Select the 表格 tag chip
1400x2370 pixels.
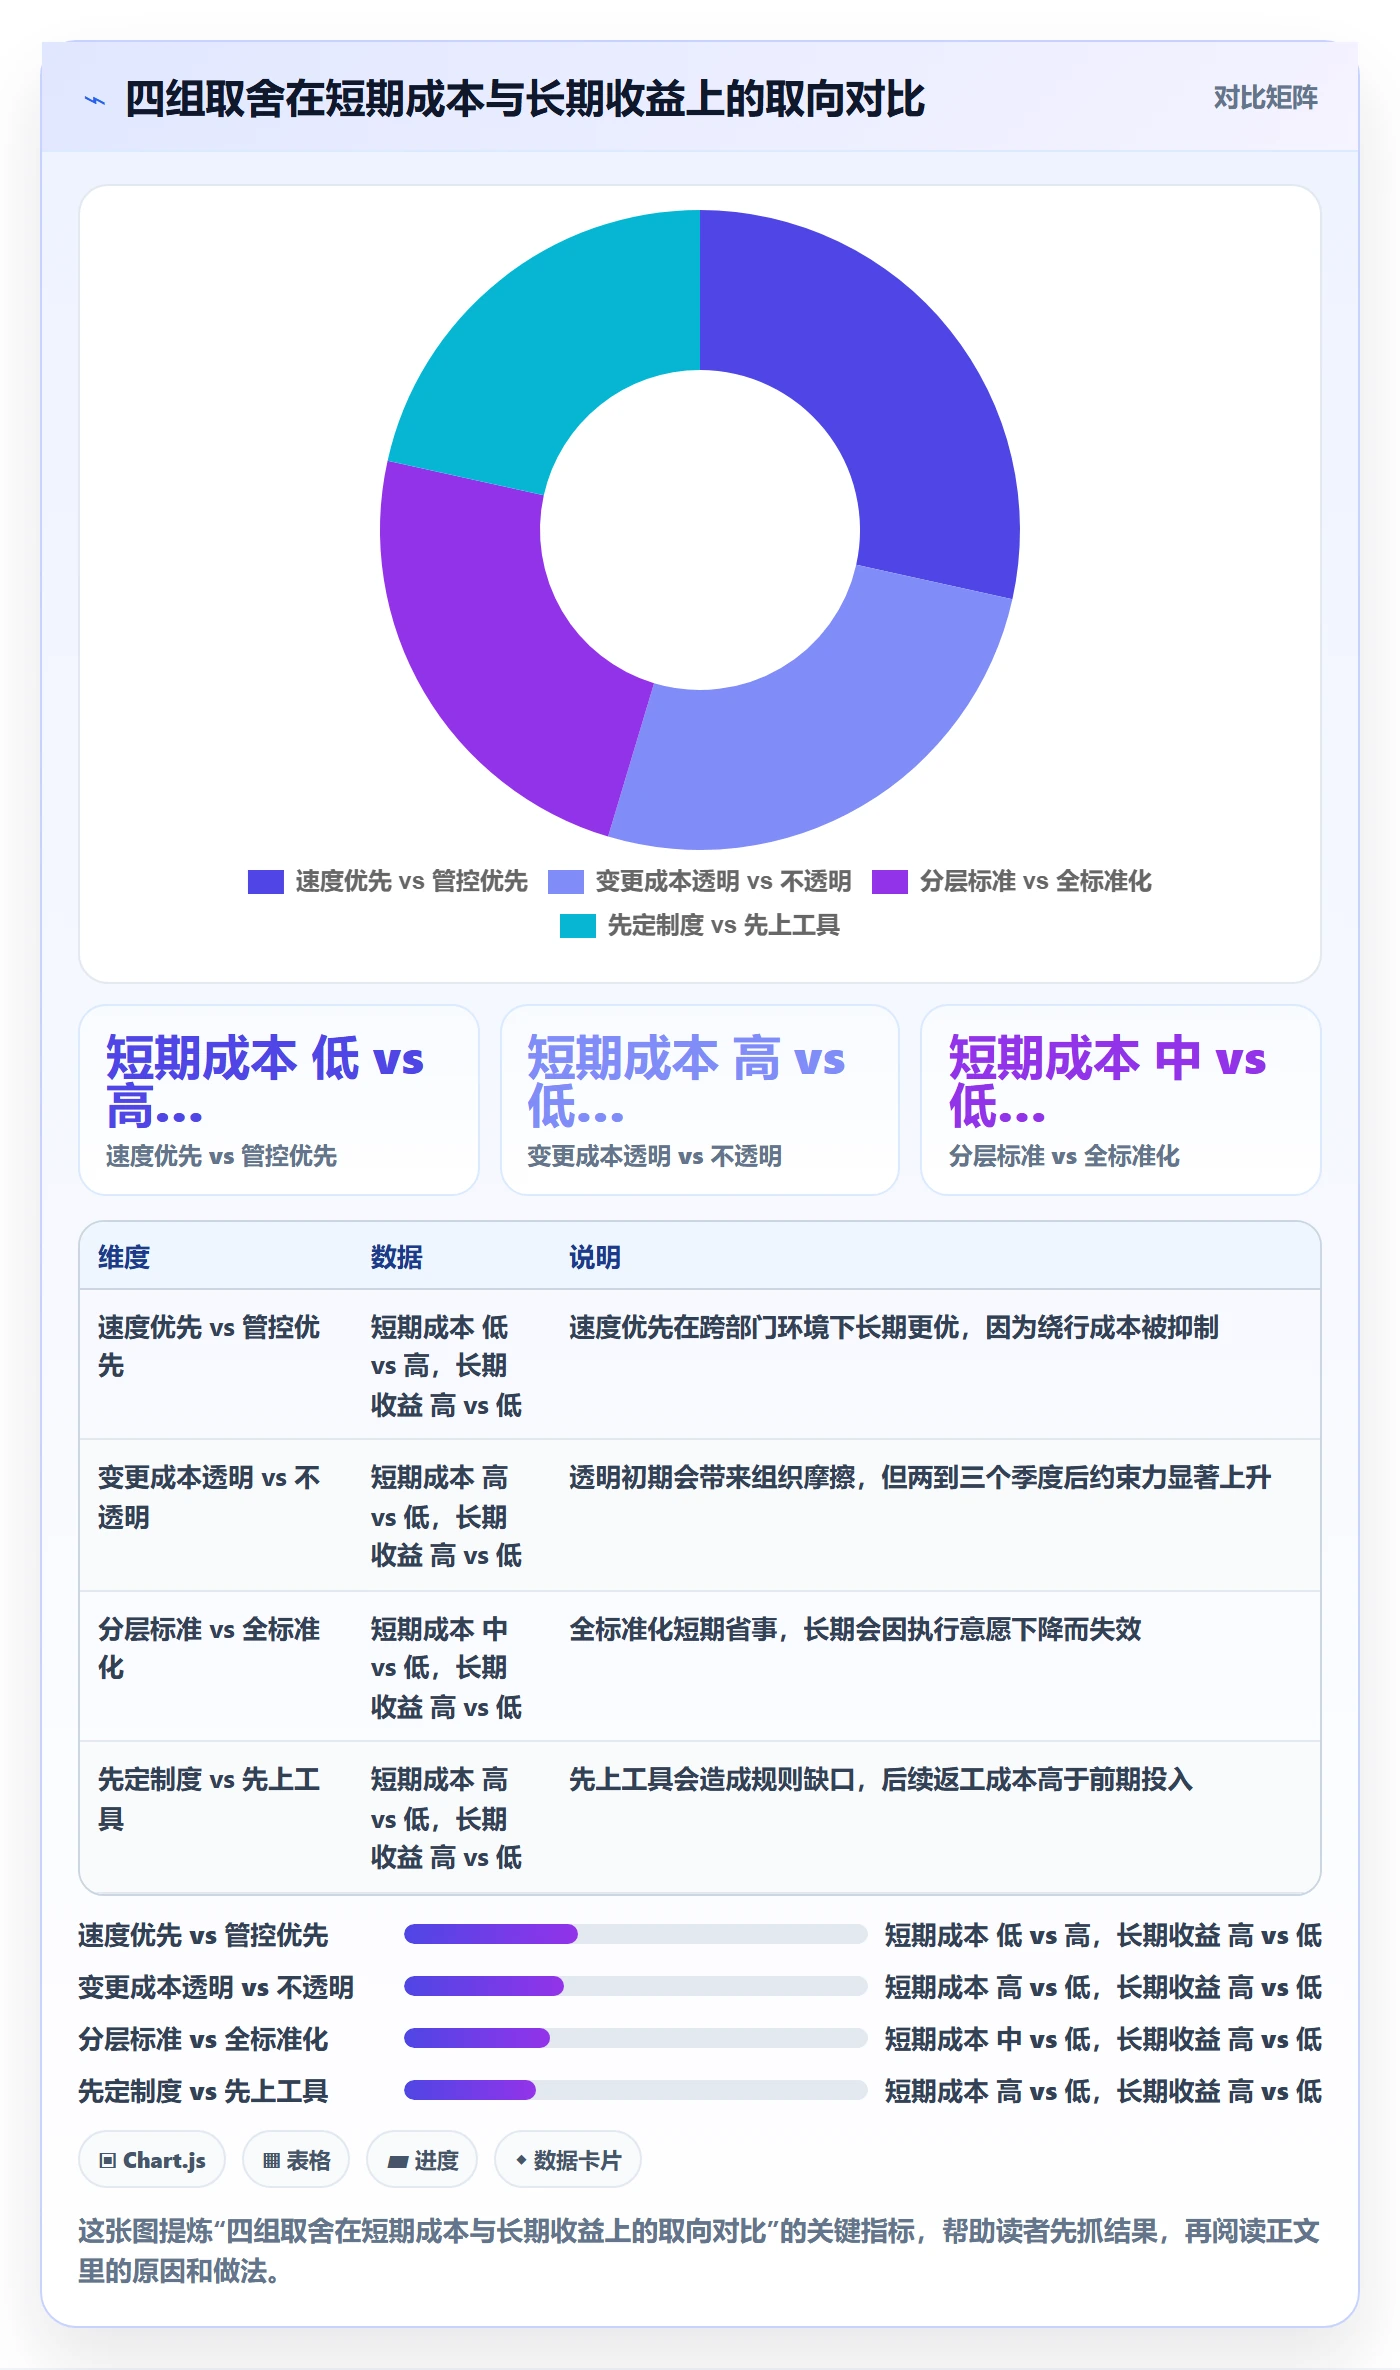pyautogui.click(x=296, y=2160)
